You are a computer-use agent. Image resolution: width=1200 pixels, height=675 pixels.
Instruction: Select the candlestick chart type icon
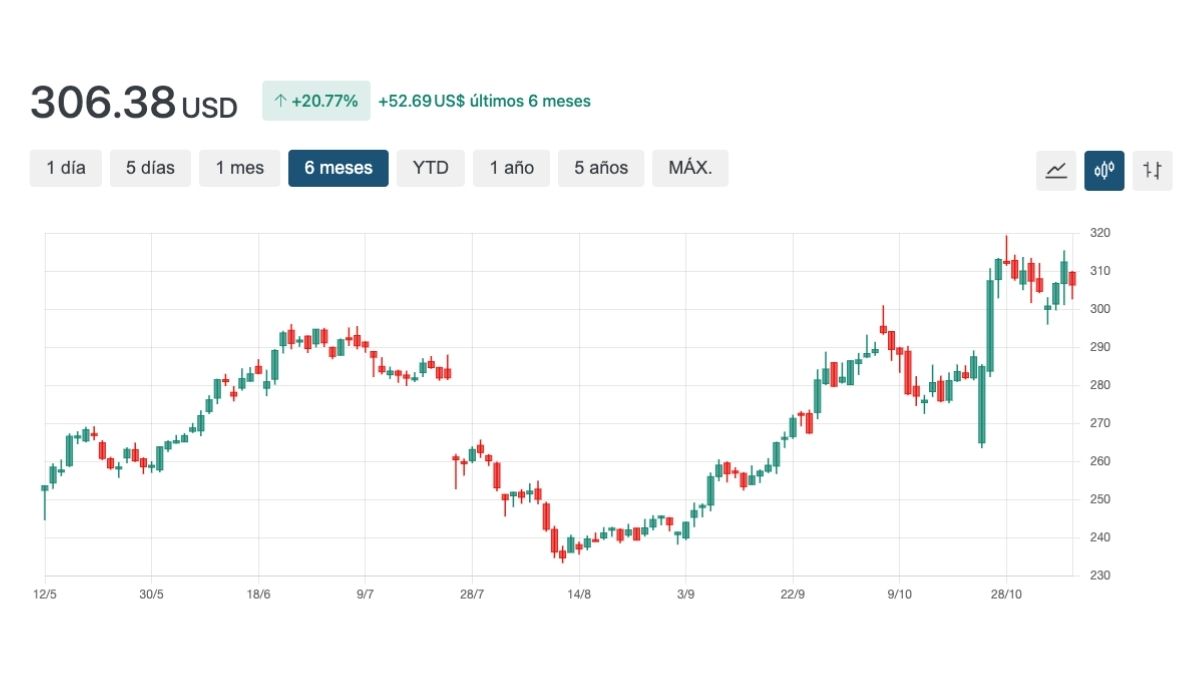(1104, 170)
